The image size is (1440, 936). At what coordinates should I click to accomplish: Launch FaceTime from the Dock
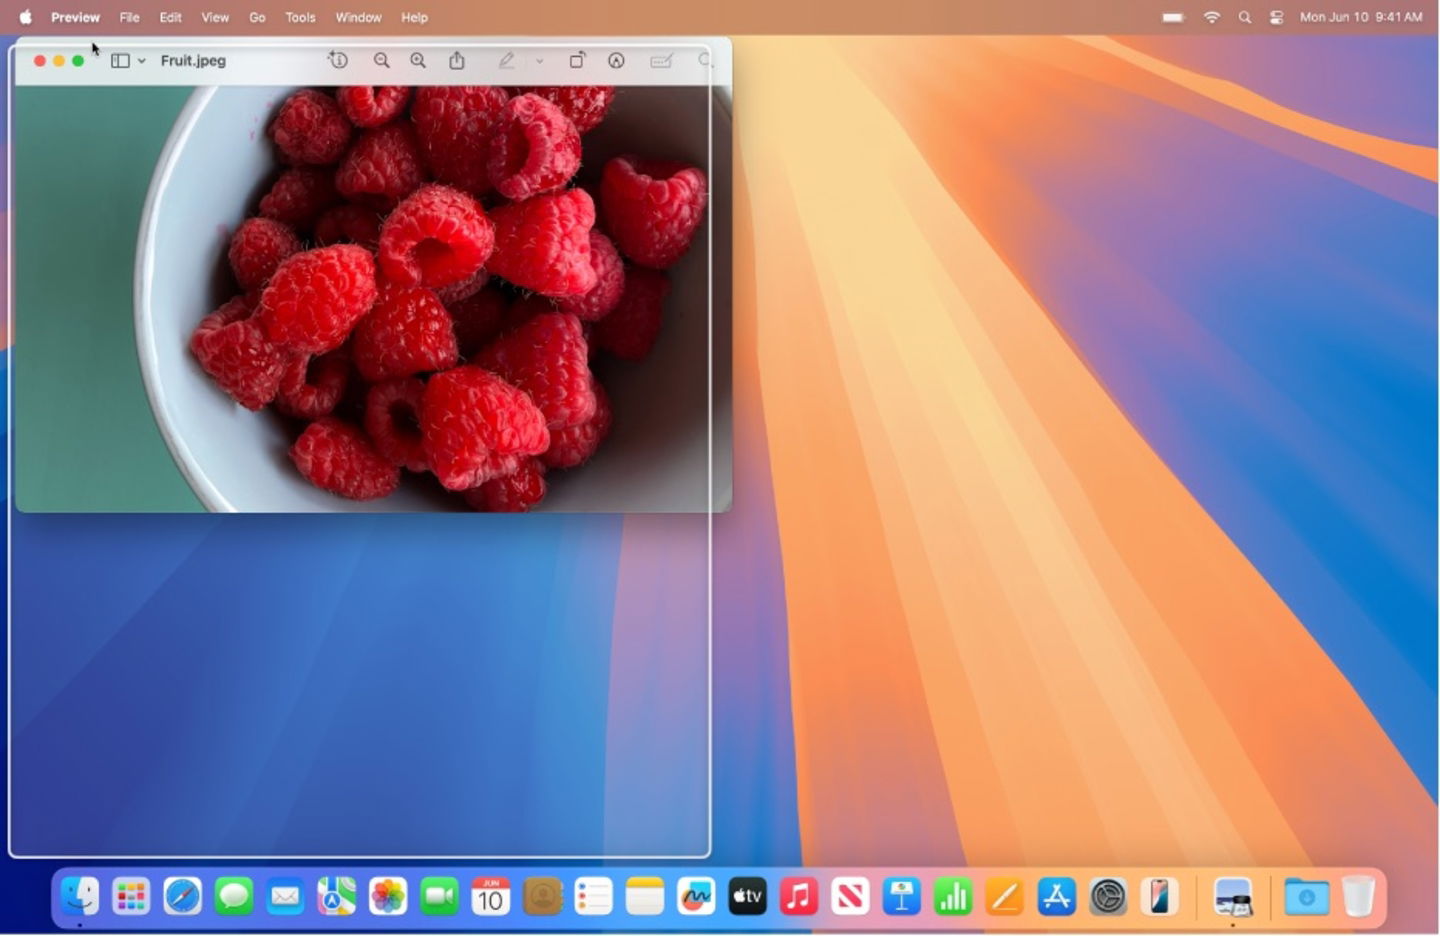point(439,896)
